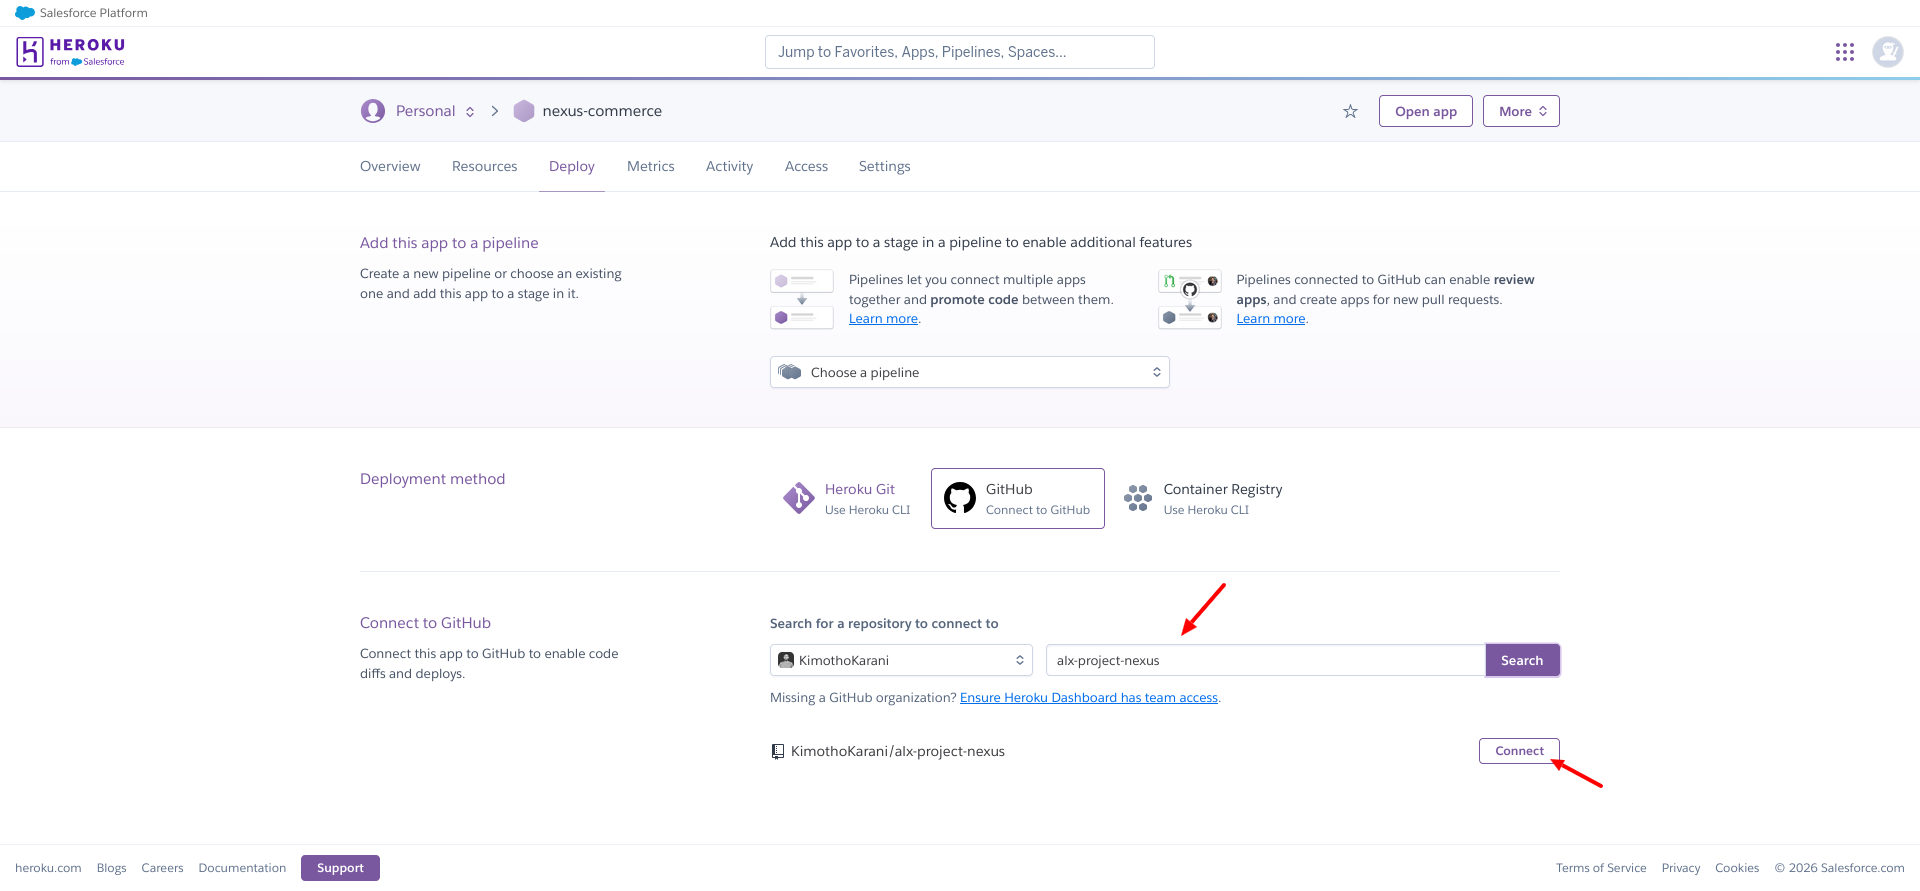Open the apps grid launcher icon
The height and width of the screenshot is (891, 1920).
(1845, 52)
